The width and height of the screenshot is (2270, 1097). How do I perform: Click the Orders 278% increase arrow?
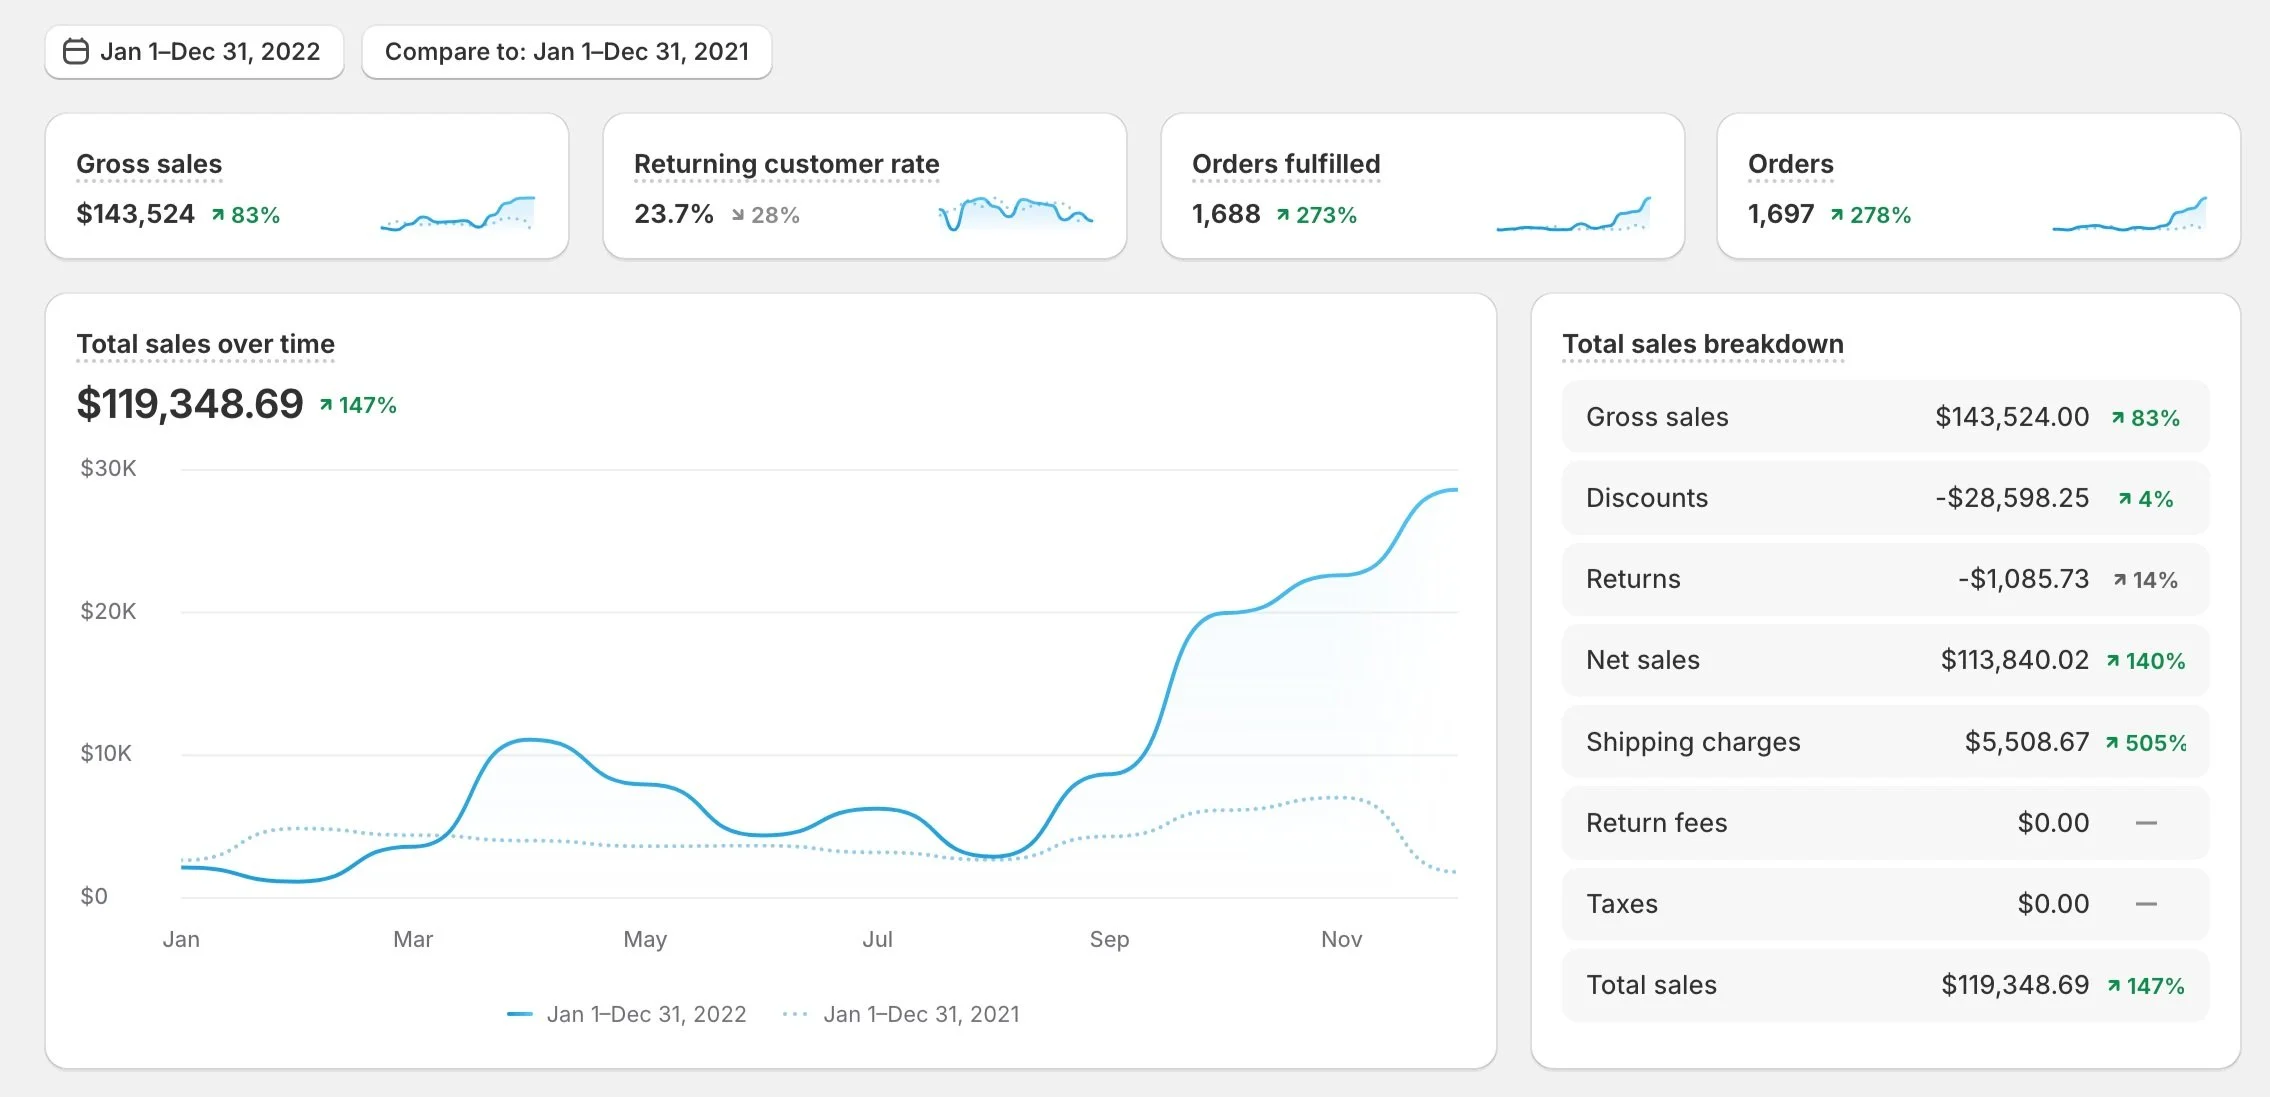click(1837, 215)
